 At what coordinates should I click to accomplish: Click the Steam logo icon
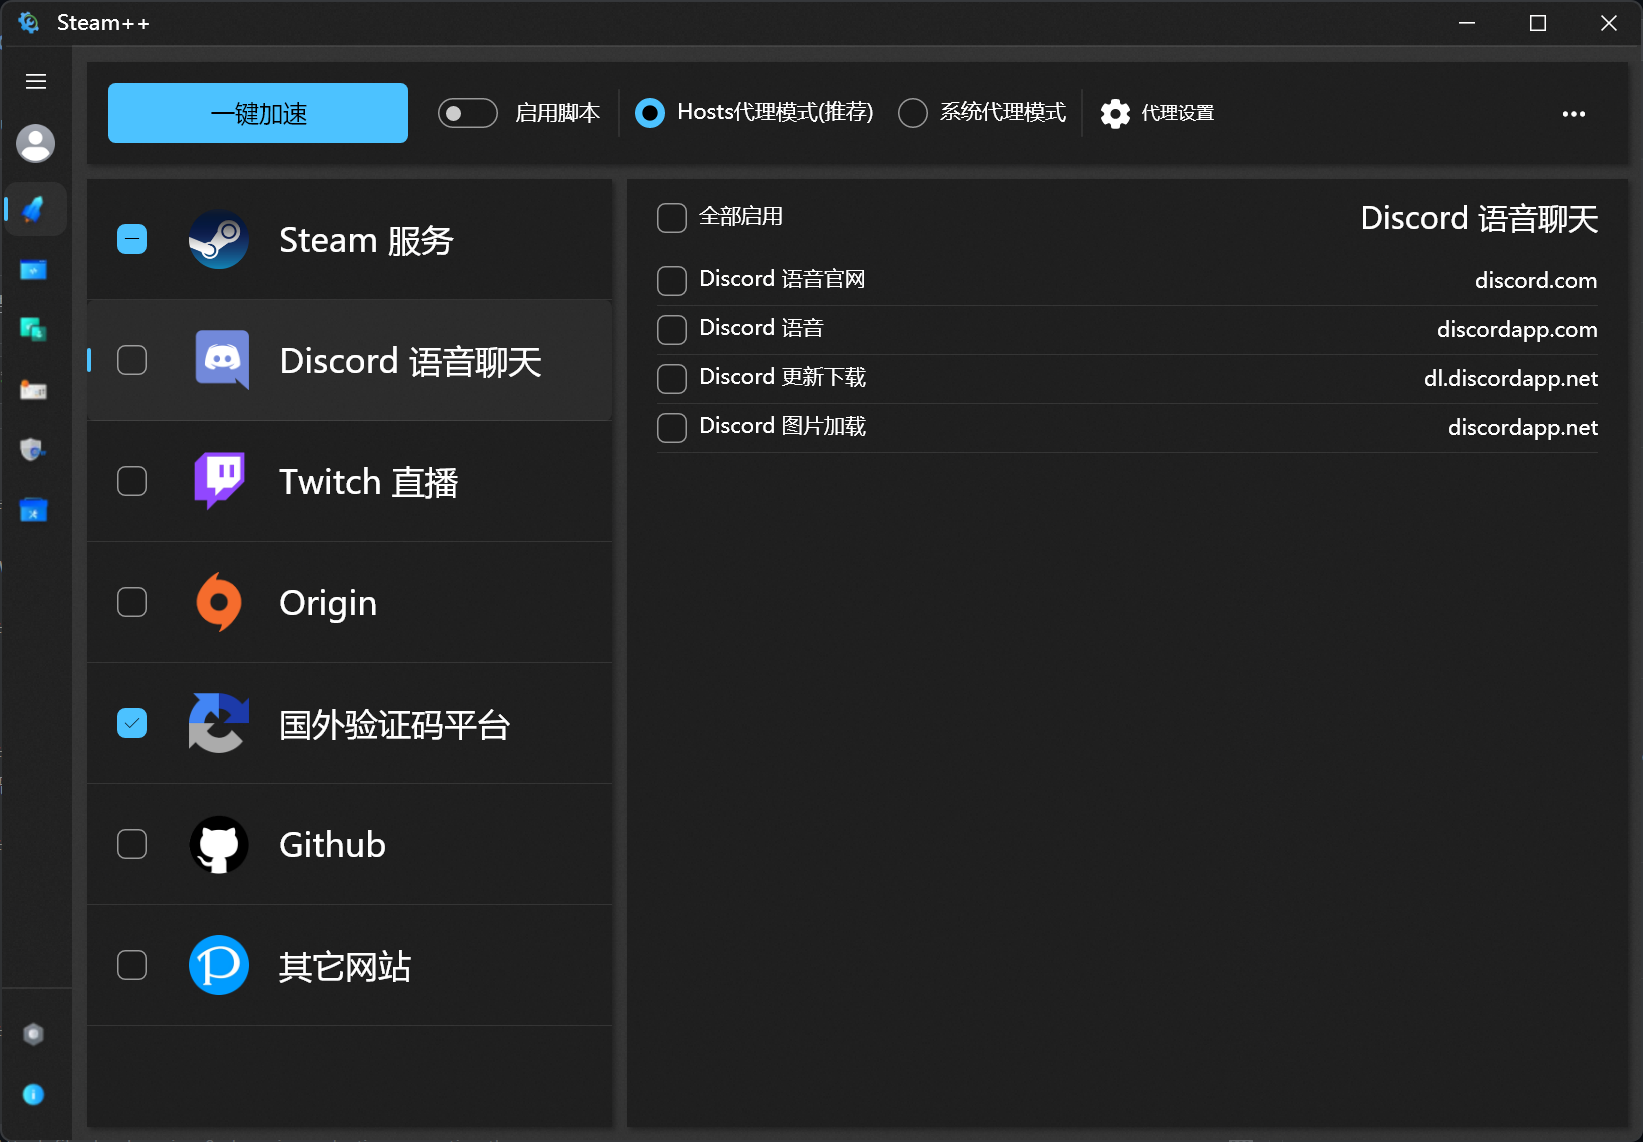(x=219, y=240)
